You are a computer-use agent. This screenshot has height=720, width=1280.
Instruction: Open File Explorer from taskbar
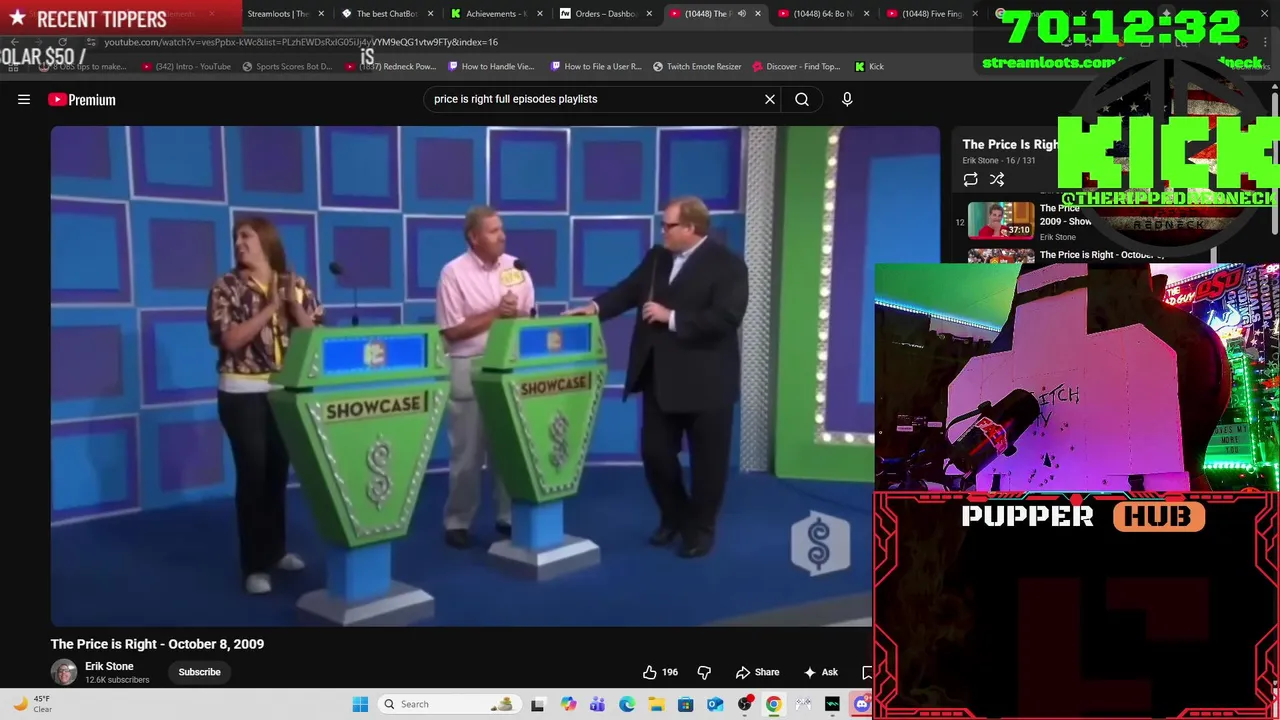click(656, 704)
